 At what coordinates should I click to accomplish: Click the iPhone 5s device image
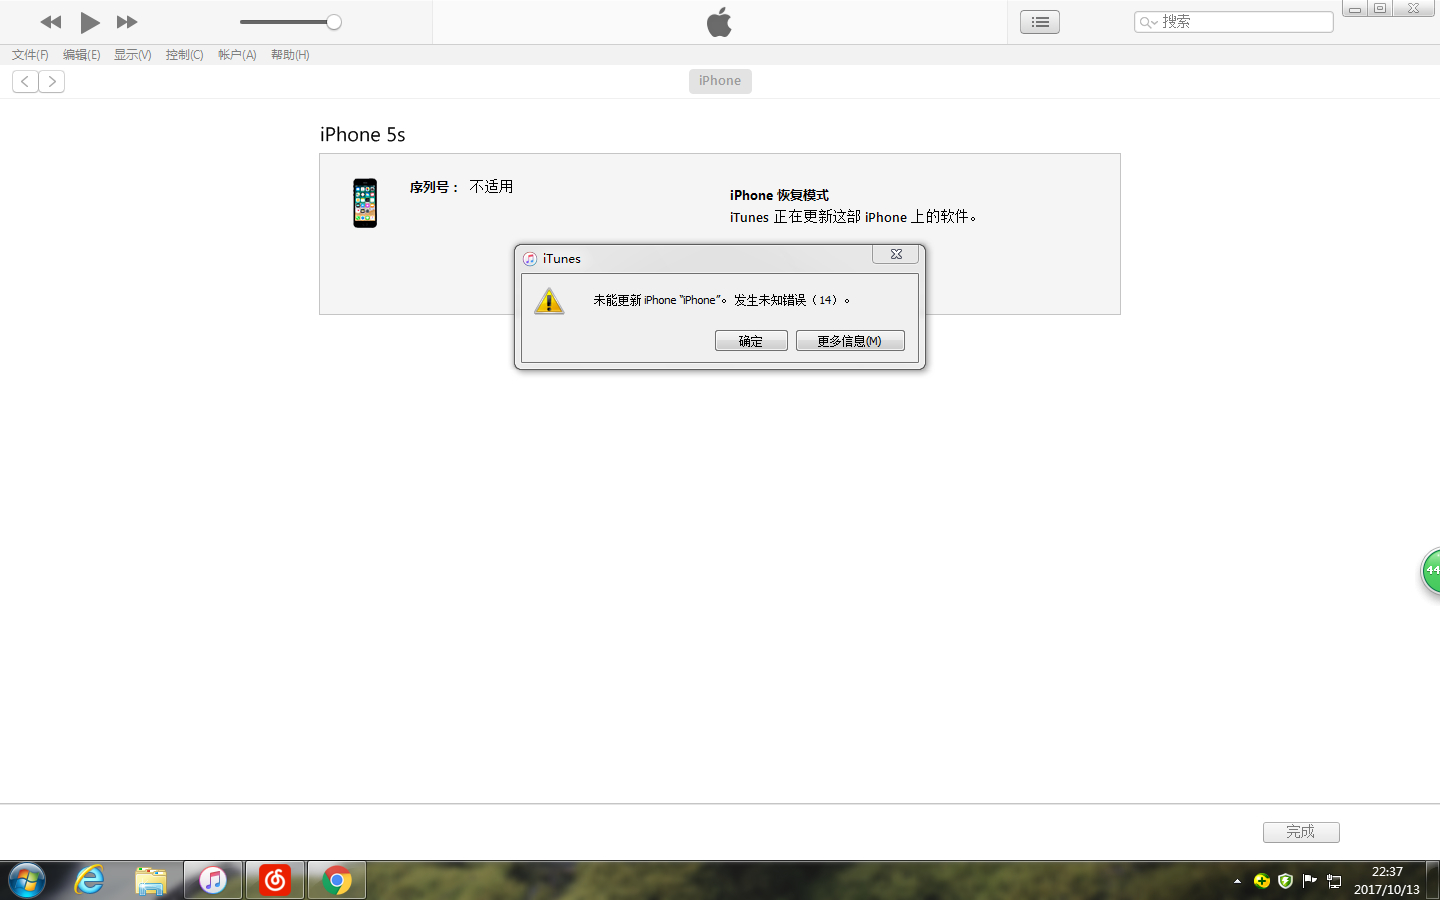(365, 203)
